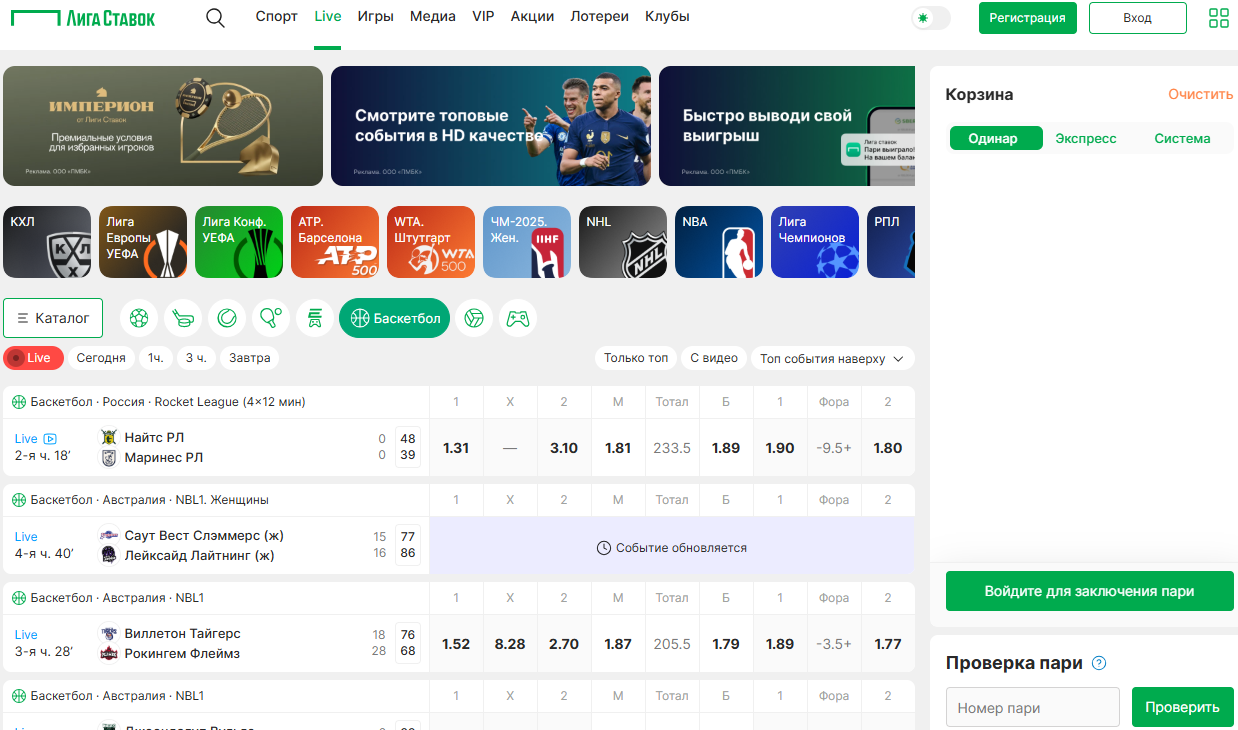The width and height of the screenshot is (1238, 730).
Task: Open the Быстро выводи свой выигрыш banner
Action: pos(787,126)
